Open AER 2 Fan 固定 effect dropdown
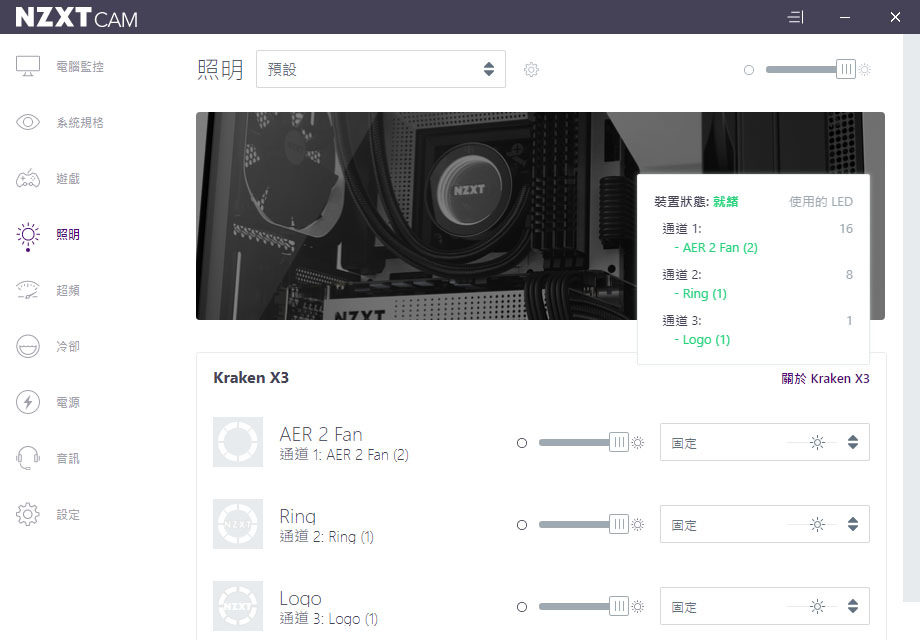Viewport: 920px width, 640px height. [765, 442]
